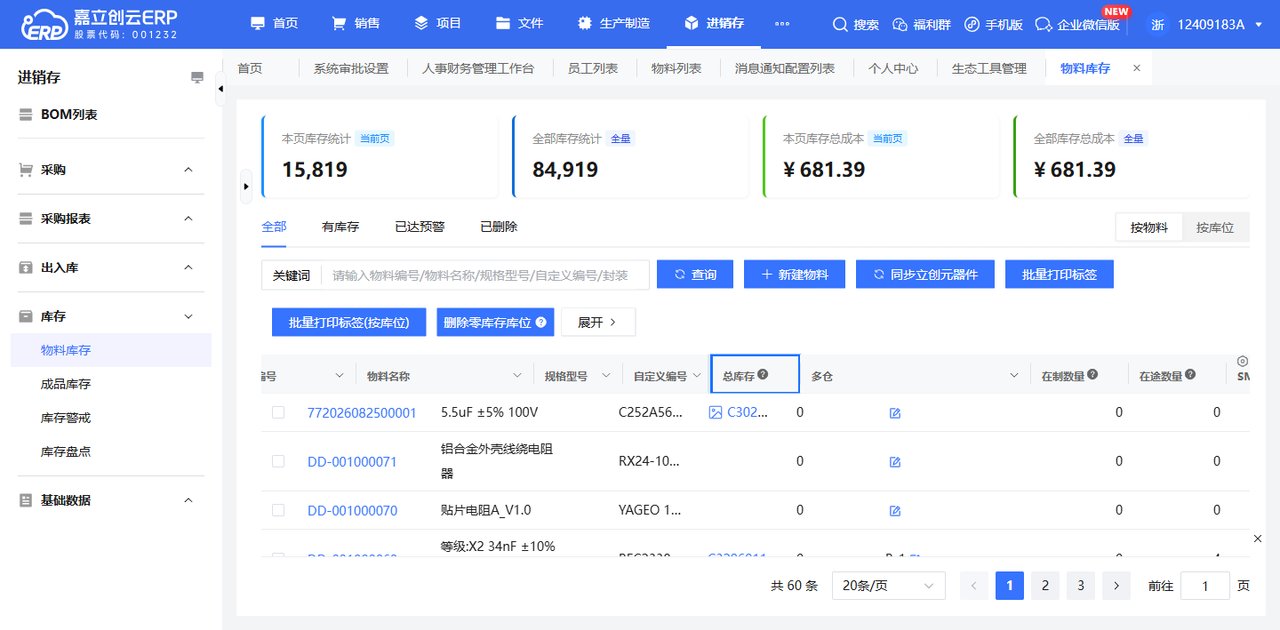Open the 首页 top navigation item
The width and height of the screenshot is (1280, 630).
[x=274, y=23]
